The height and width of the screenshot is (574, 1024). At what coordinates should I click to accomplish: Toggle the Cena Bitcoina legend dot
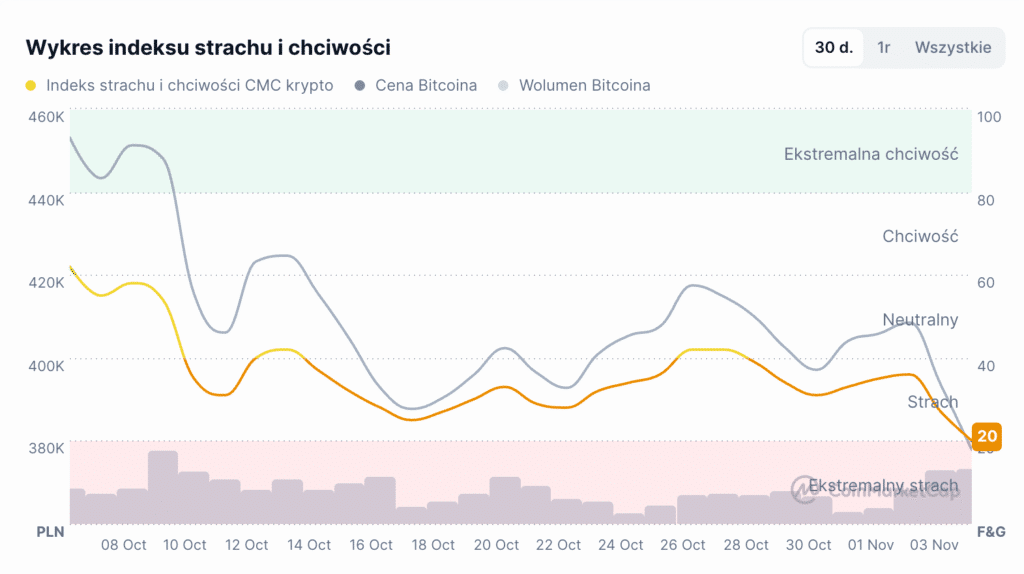coord(360,86)
